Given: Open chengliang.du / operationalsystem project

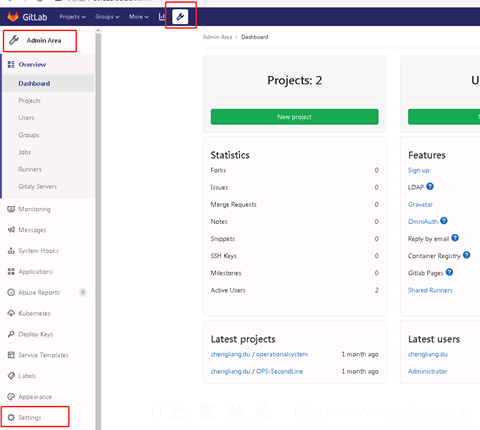Looking at the screenshot, I should click(x=259, y=354).
